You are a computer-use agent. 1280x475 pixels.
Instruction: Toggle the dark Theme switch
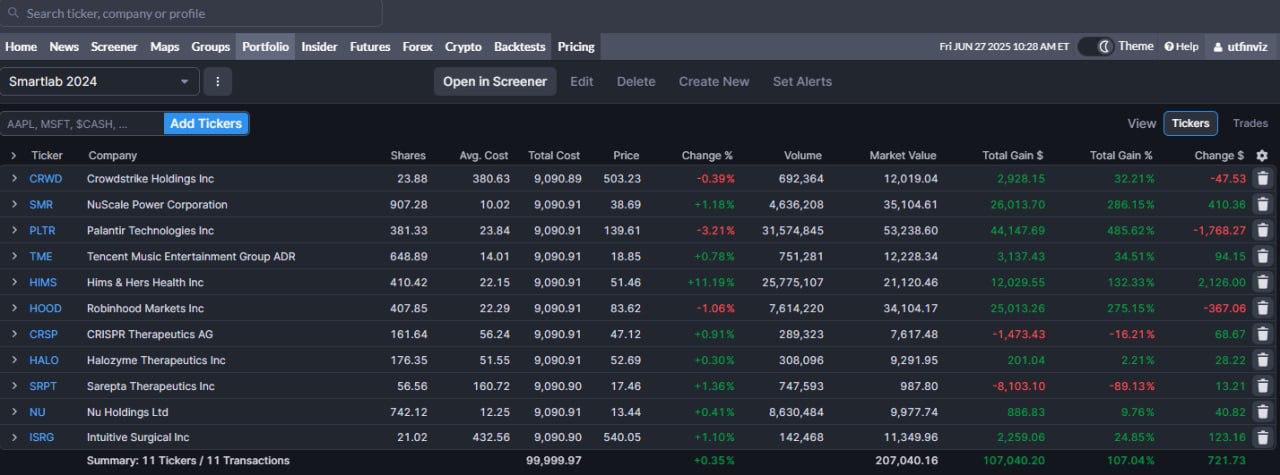pyautogui.click(x=1096, y=47)
